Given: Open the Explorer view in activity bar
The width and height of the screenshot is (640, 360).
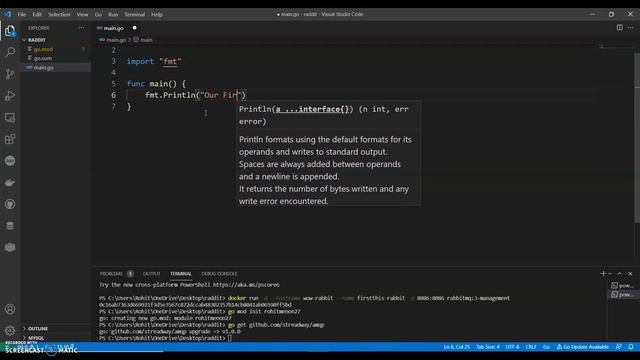Looking at the screenshot, I should click(x=10, y=31).
